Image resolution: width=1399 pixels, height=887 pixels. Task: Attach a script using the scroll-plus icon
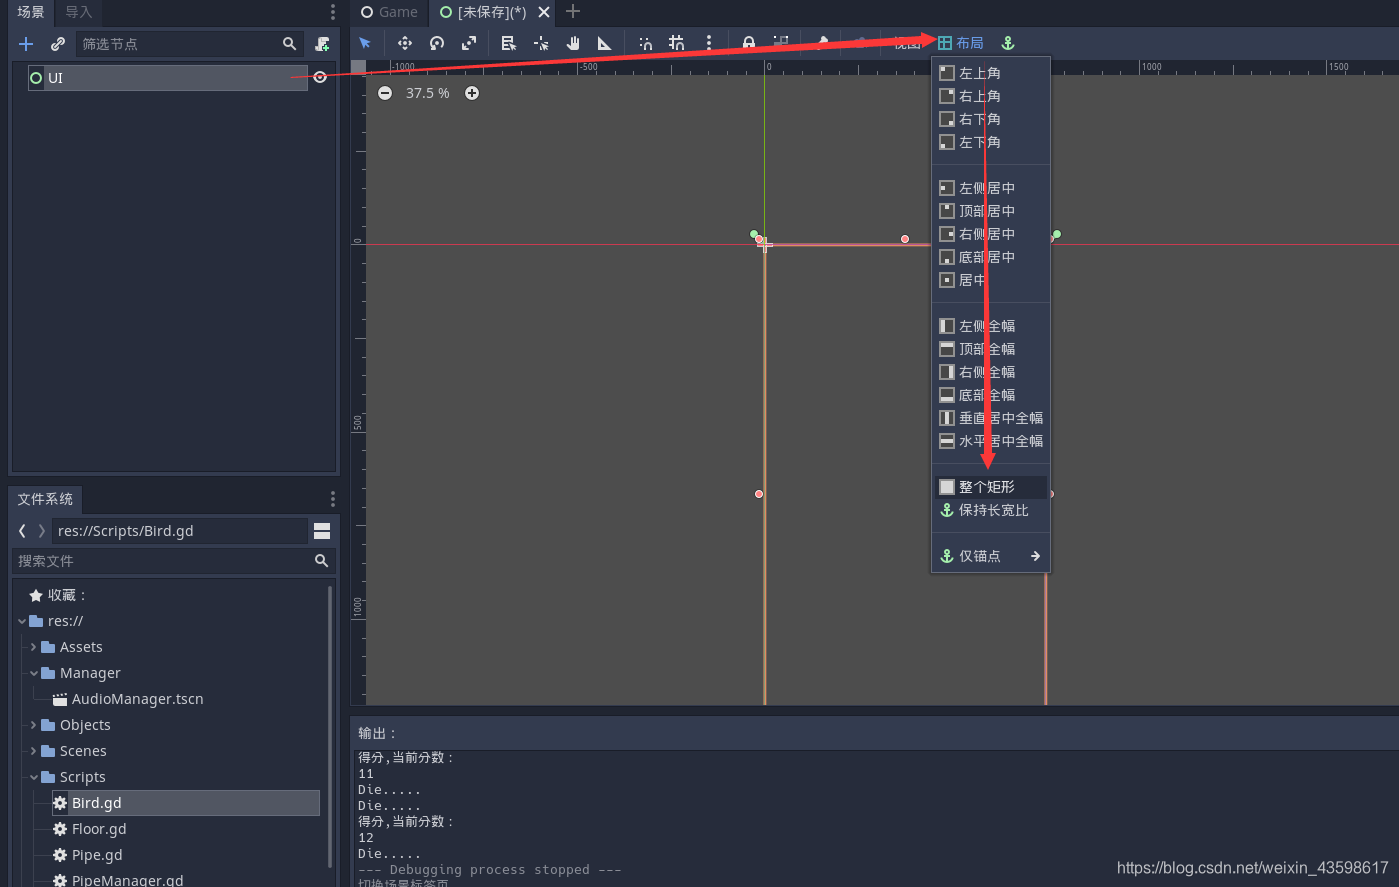pyautogui.click(x=322, y=44)
